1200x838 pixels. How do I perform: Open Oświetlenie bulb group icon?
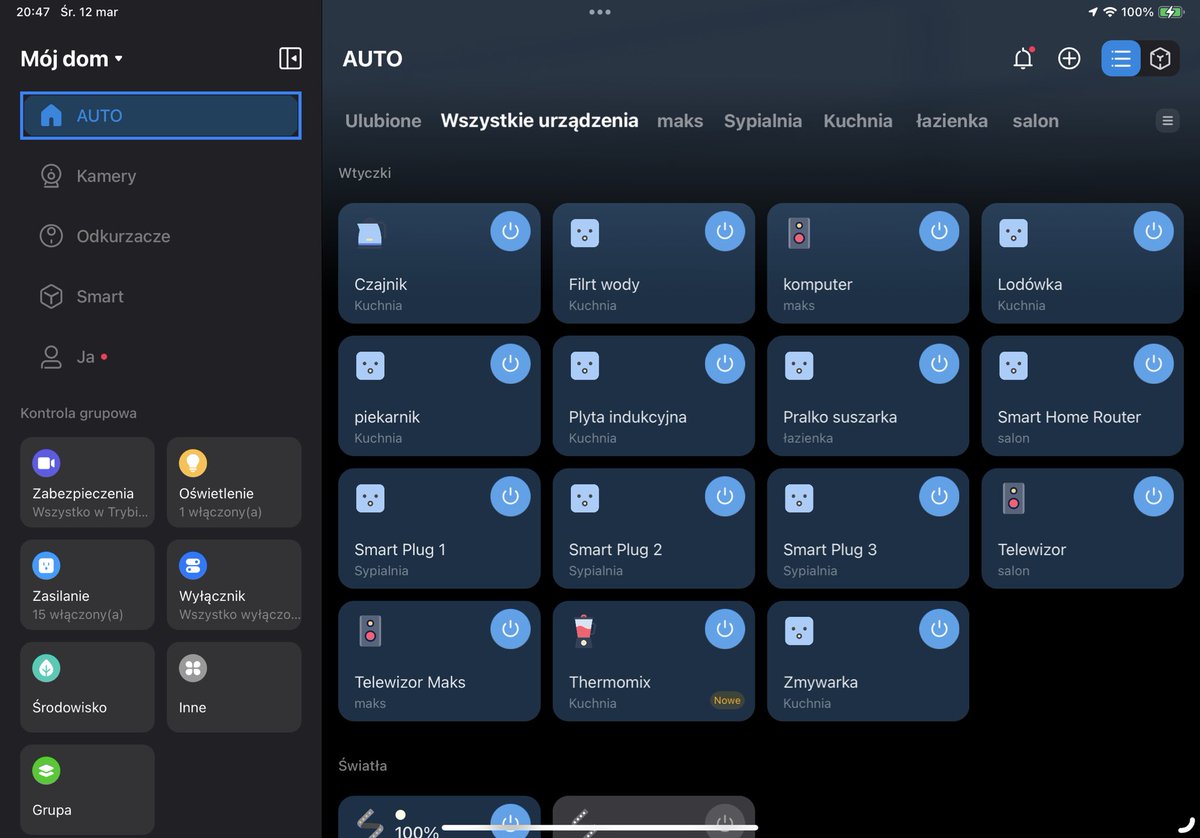click(x=193, y=463)
